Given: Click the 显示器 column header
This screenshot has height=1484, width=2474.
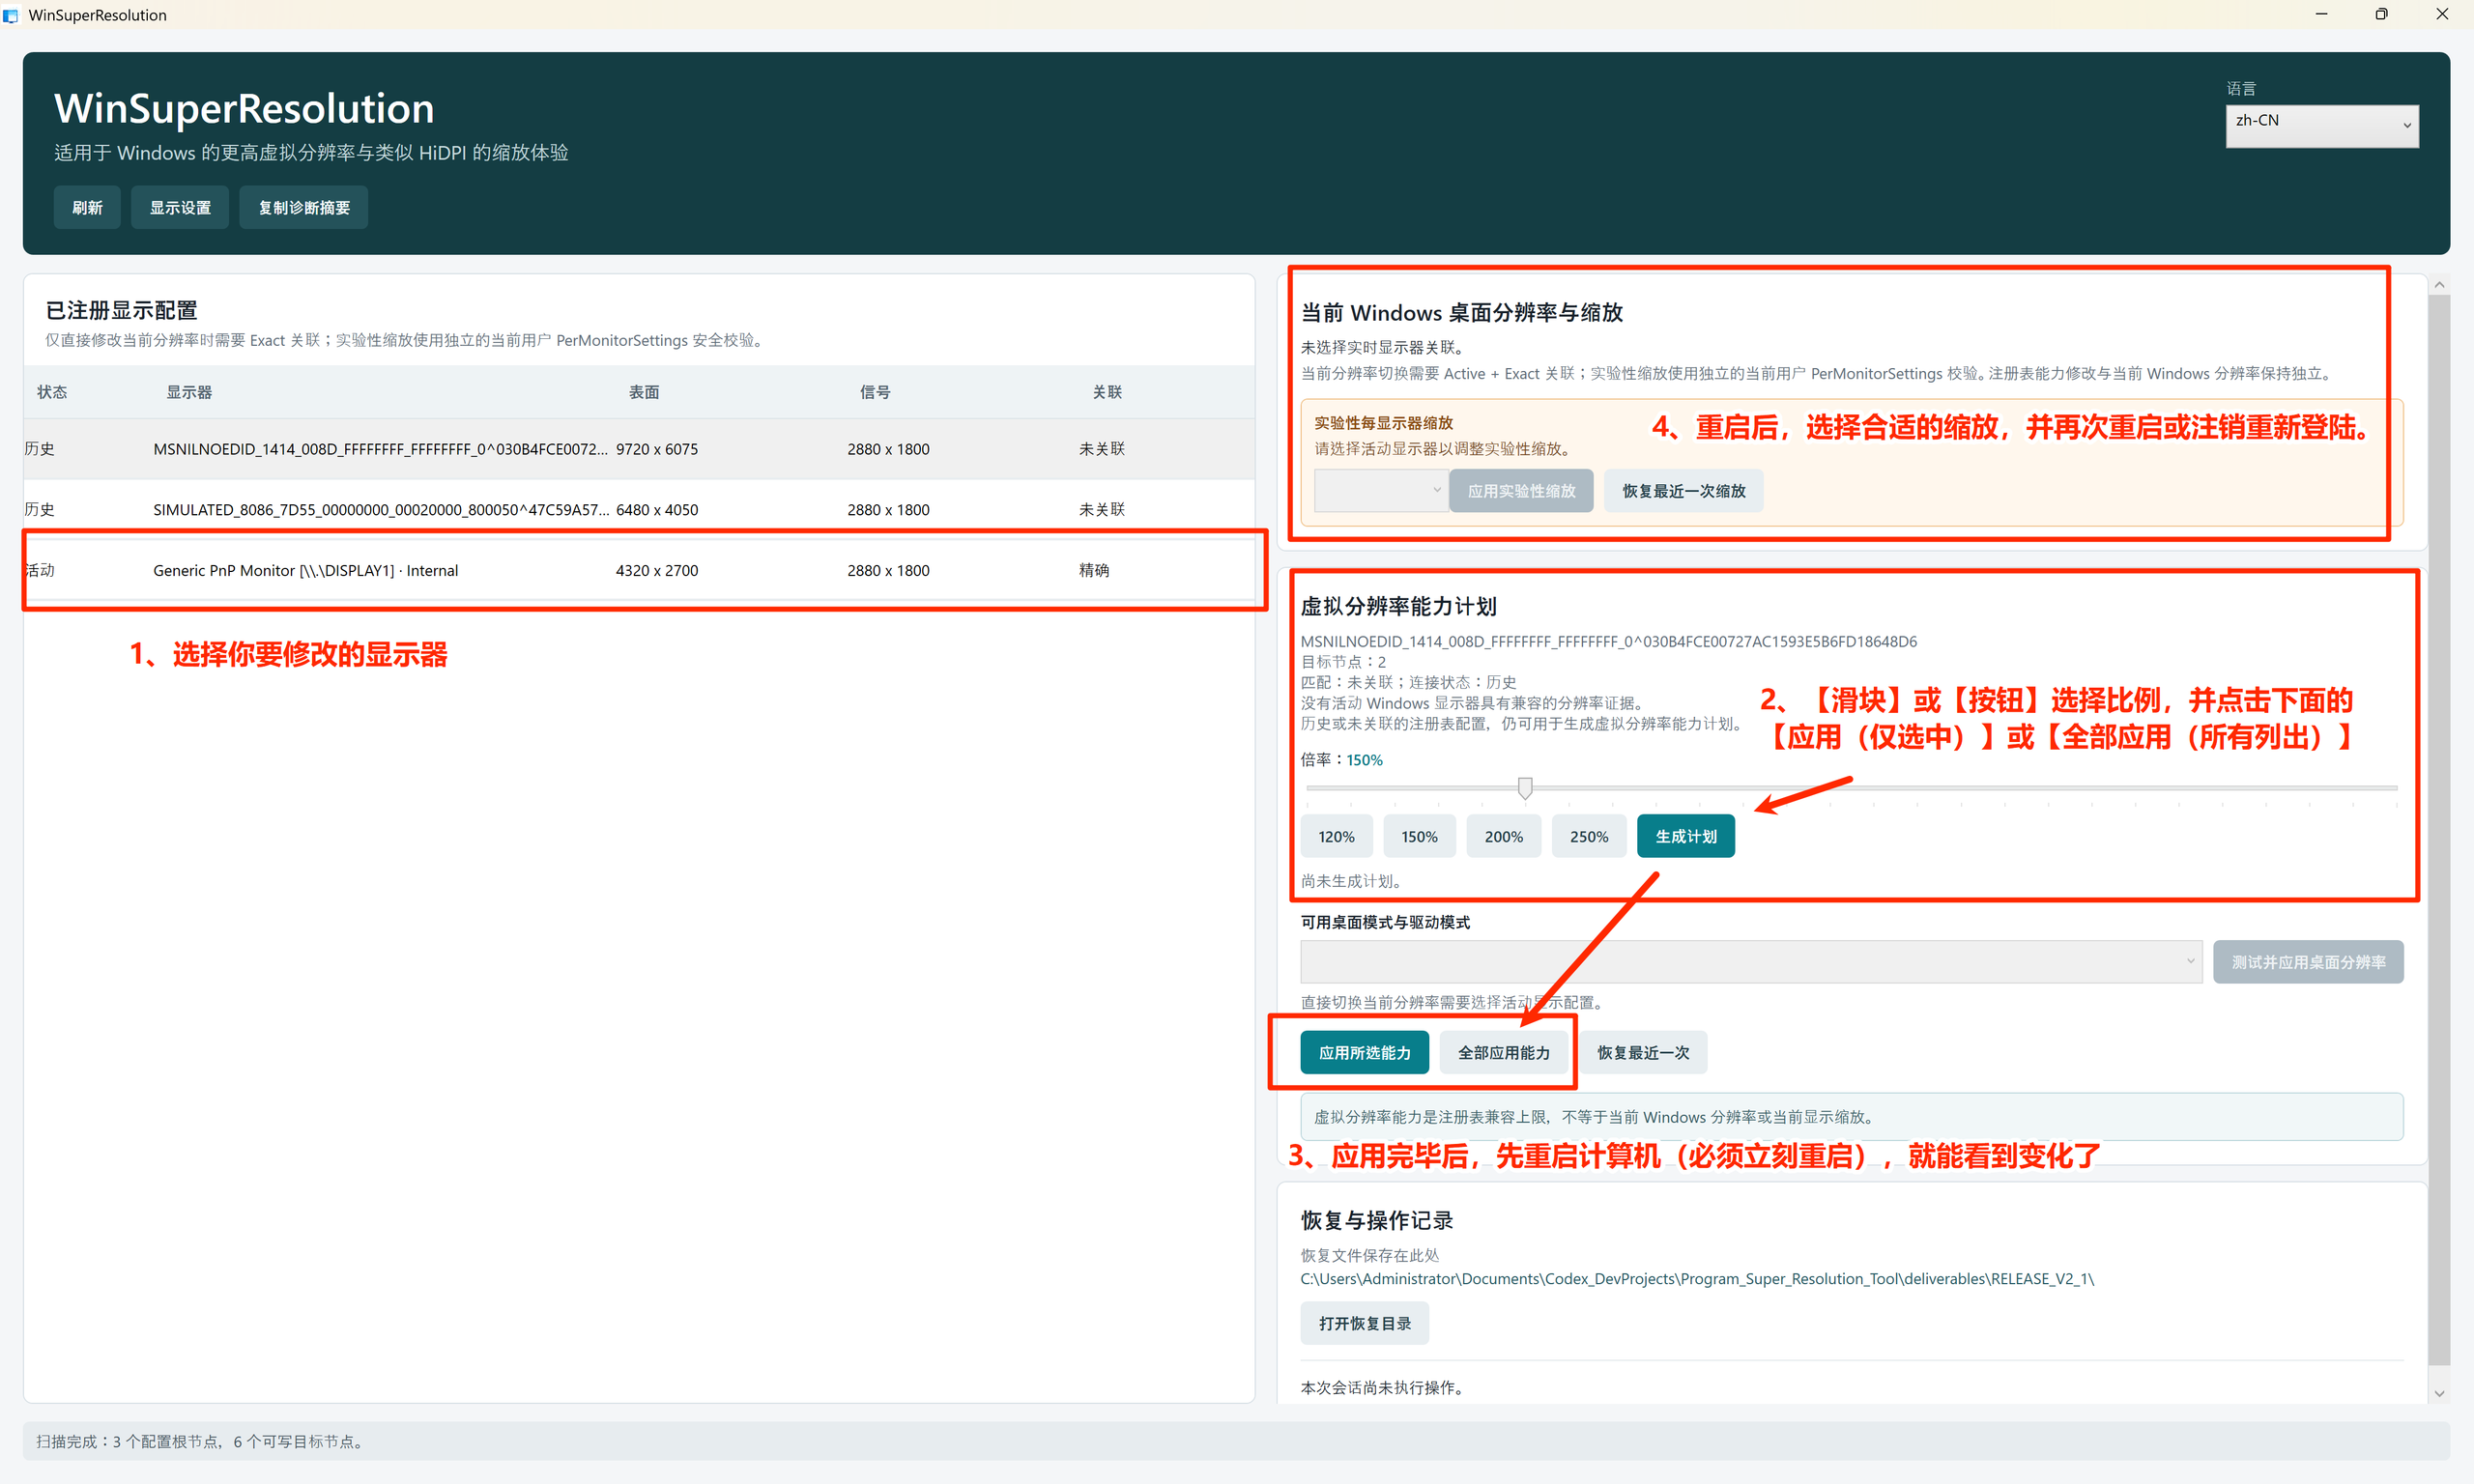Looking at the screenshot, I should click(x=189, y=392).
